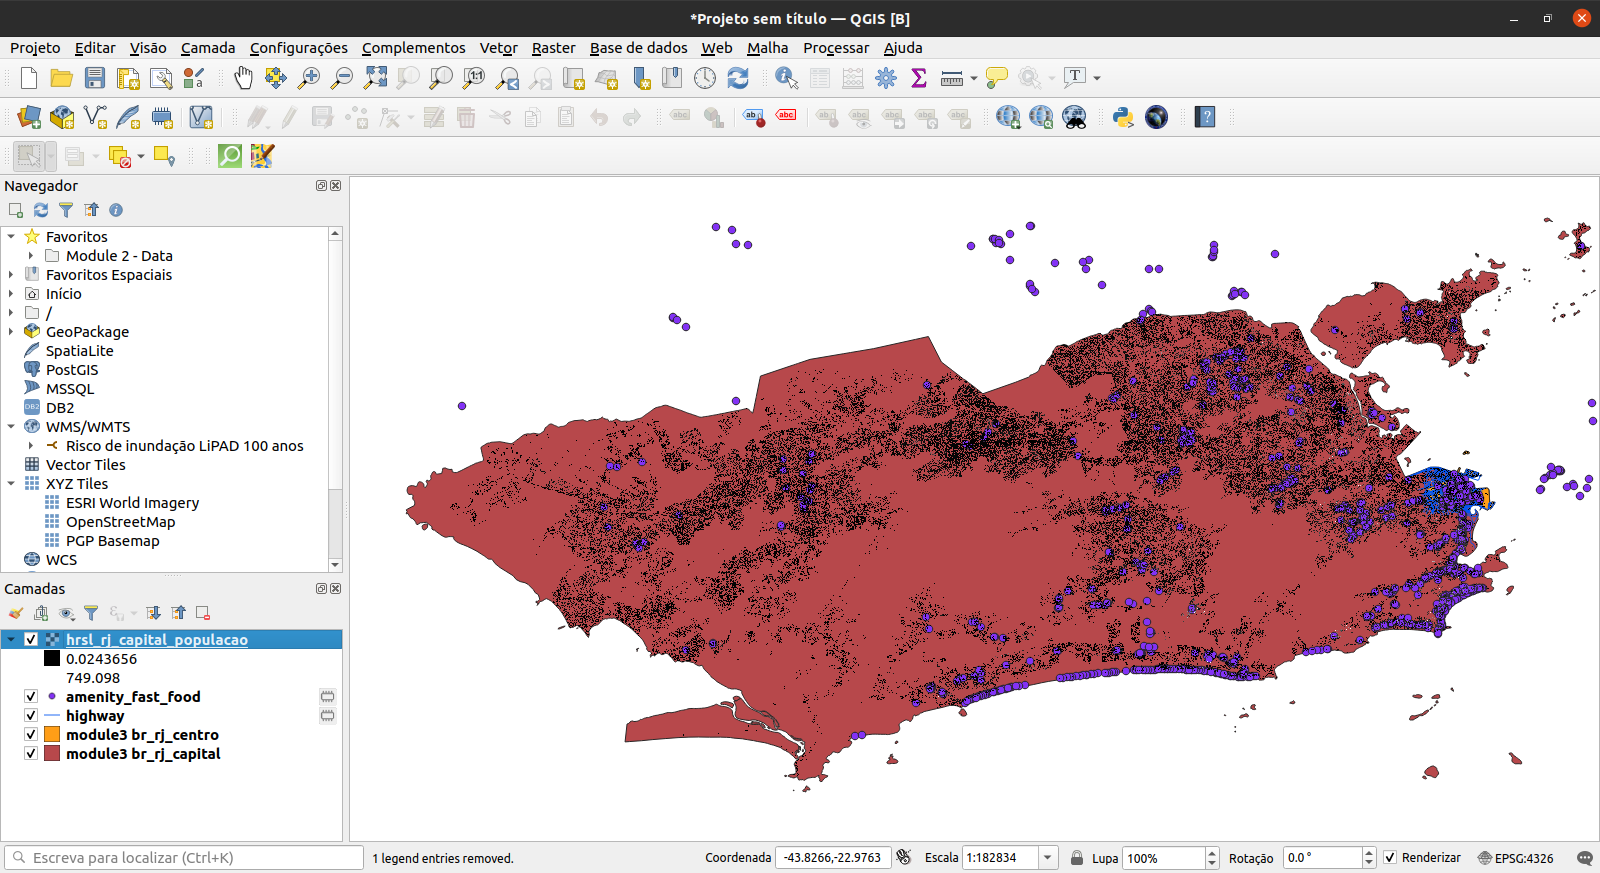Click the Map Tips speech bubble icon
1600x873 pixels.
[x=996, y=78]
